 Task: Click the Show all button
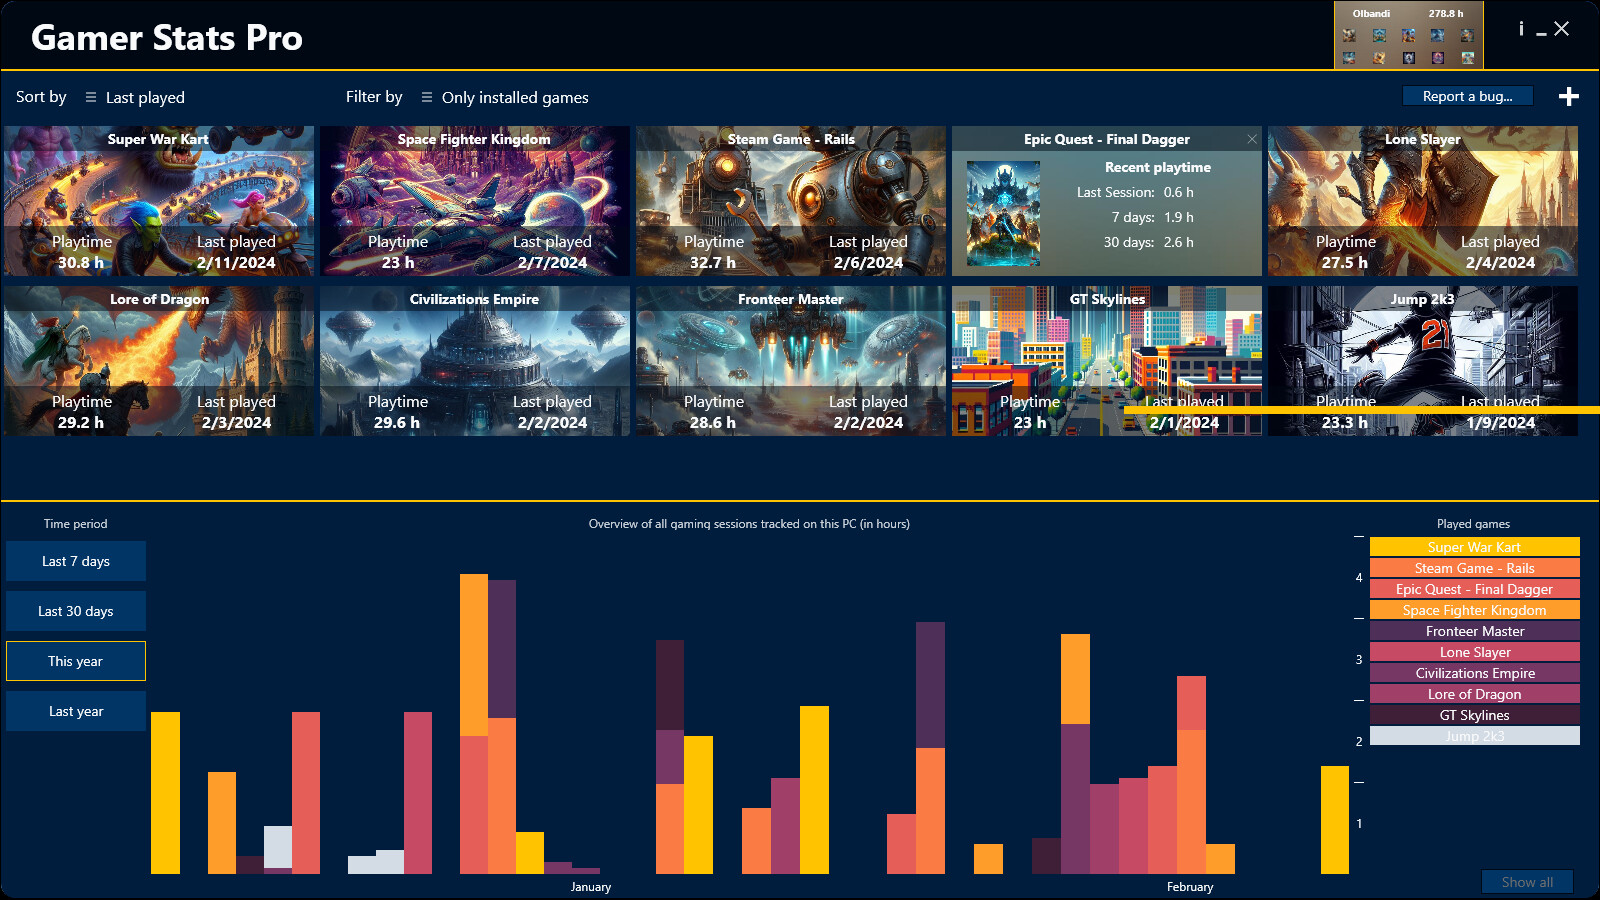[x=1527, y=881]
